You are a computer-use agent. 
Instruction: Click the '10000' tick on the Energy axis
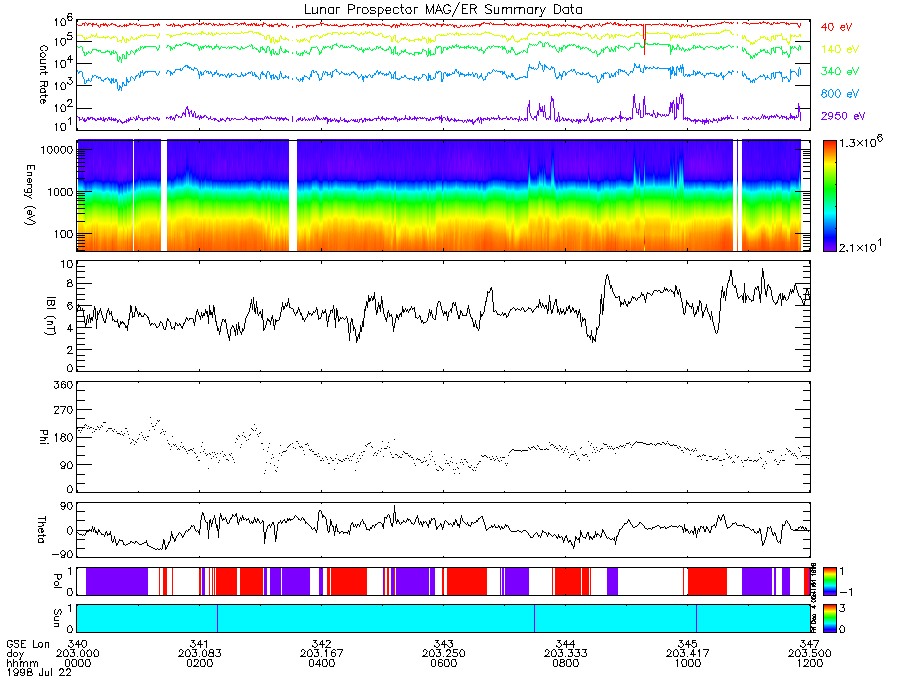tap(56, 150)
